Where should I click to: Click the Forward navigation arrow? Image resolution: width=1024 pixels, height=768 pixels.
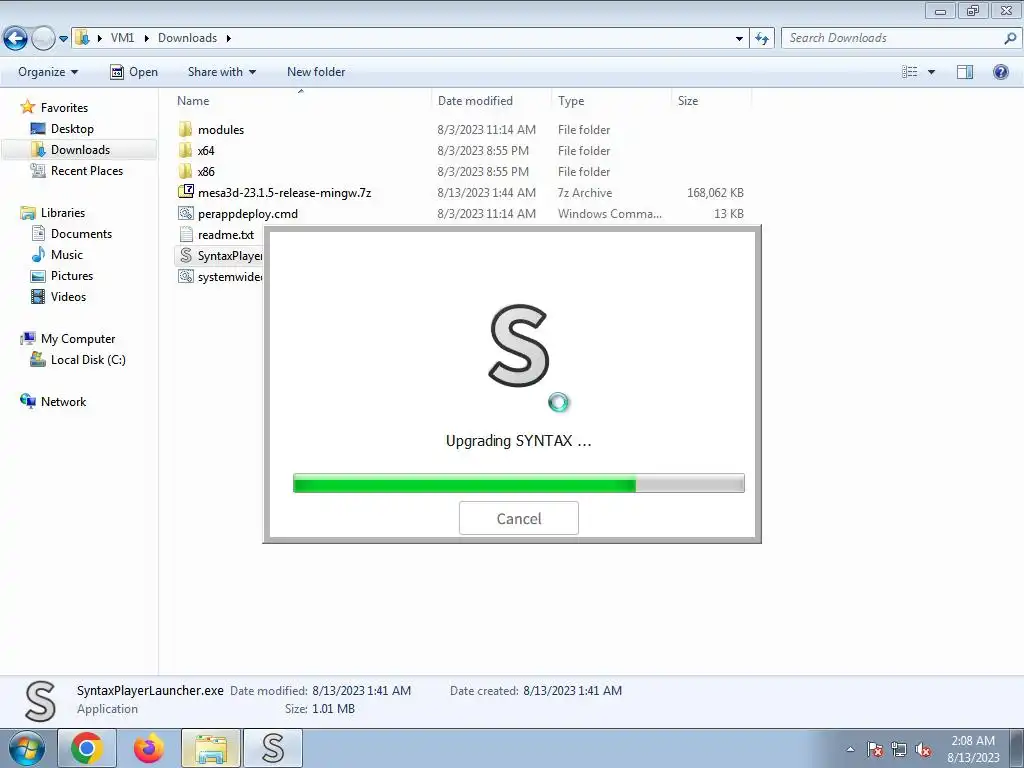point(43,39)
